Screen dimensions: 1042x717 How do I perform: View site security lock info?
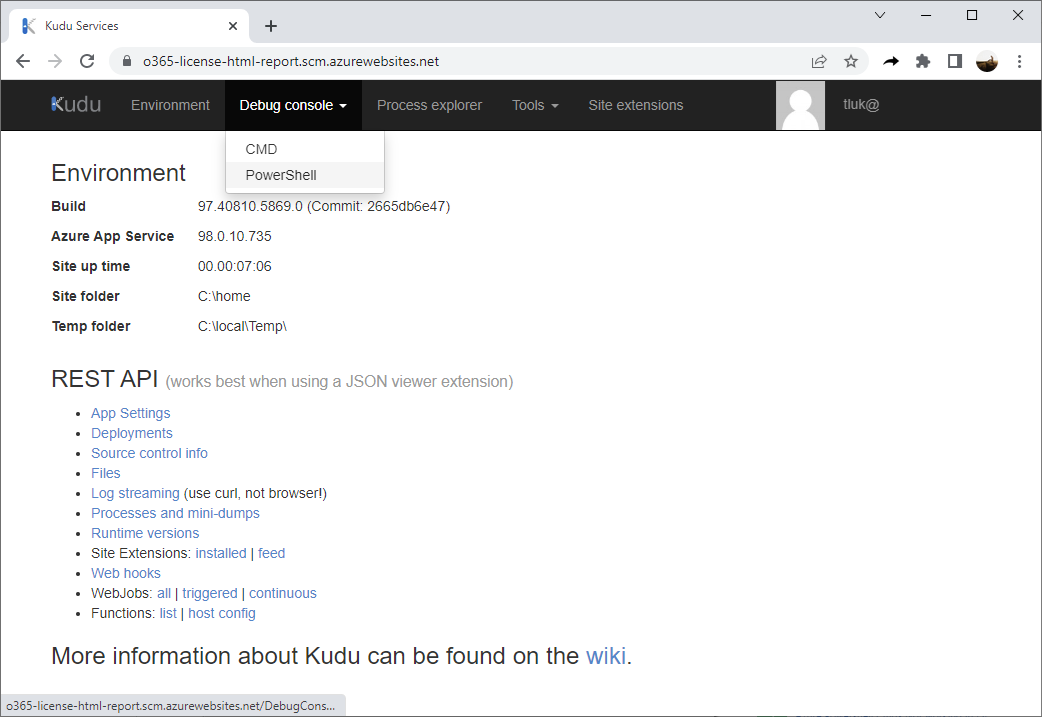(127, 61)
